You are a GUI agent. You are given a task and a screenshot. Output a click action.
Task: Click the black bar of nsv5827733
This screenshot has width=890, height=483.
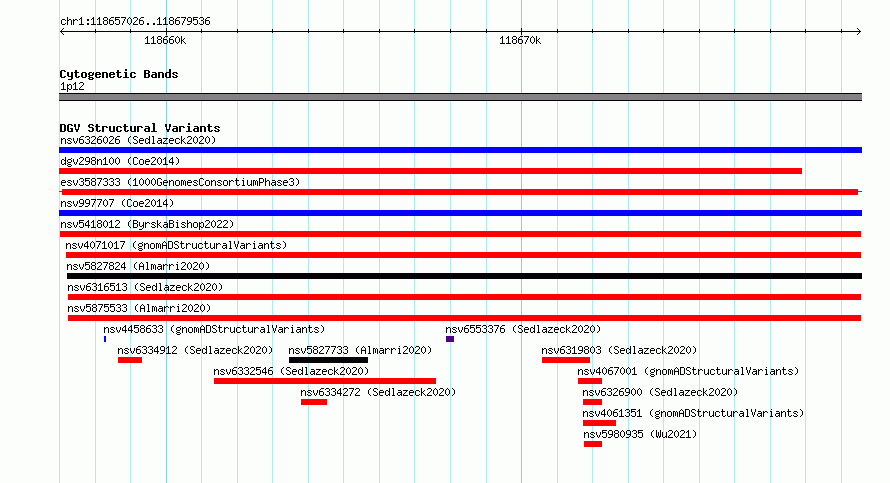329,360
